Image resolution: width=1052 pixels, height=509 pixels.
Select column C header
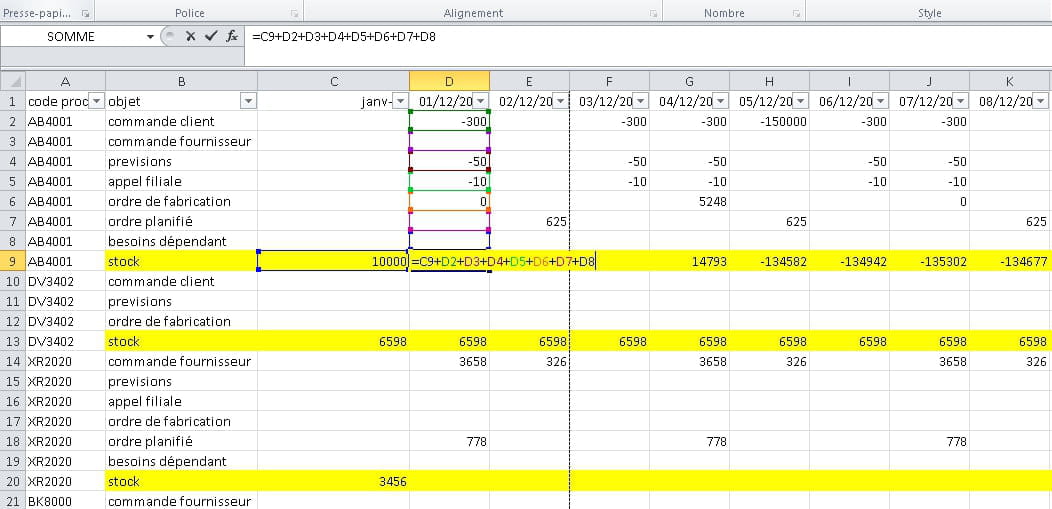(x=333, y=81)
